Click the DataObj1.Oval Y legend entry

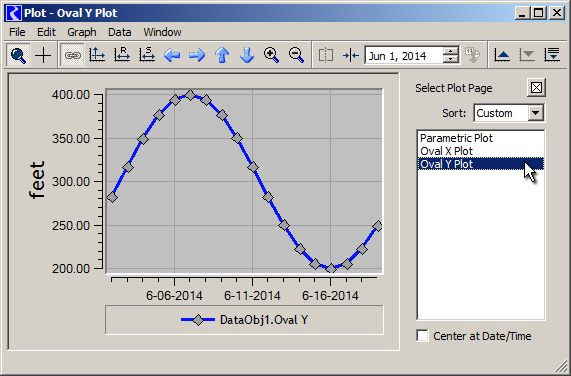244,320
